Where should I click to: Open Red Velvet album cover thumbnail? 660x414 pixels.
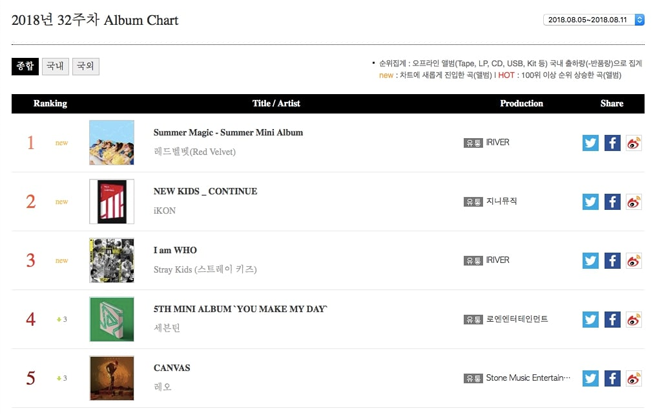[111, 143]
